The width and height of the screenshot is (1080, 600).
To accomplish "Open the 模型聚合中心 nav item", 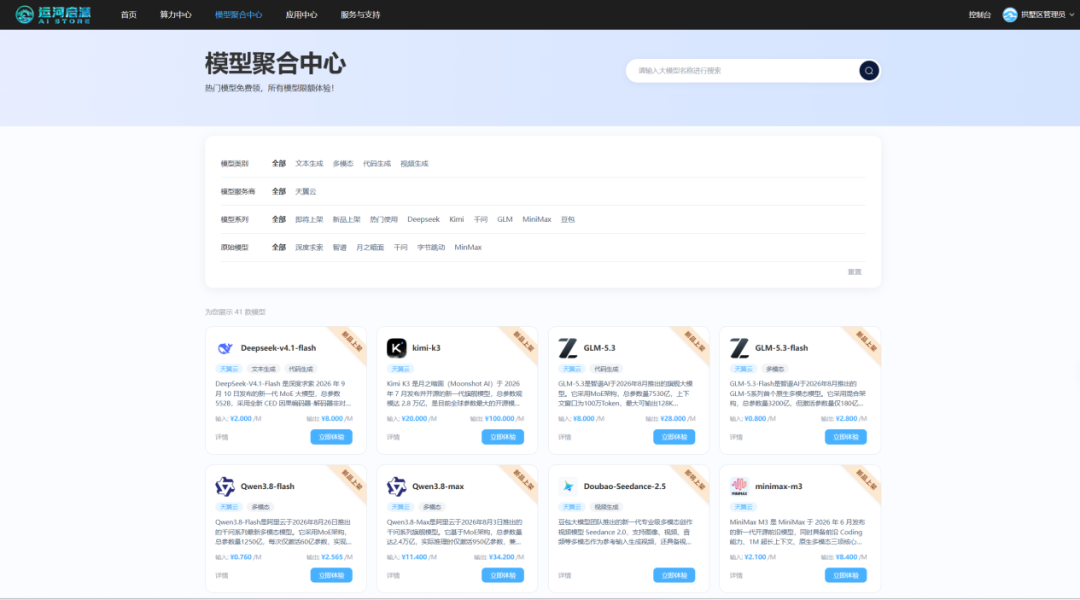I will 238,14.
